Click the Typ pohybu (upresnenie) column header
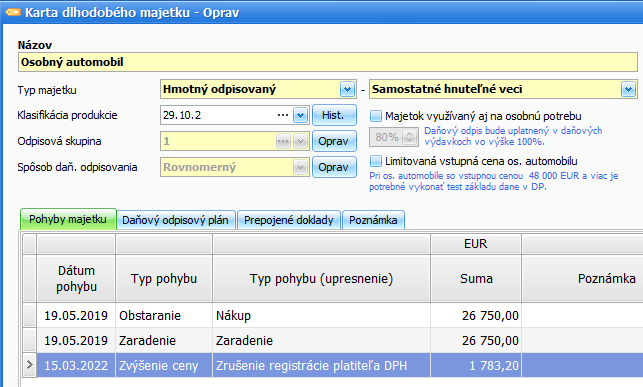This screenshot has width=643, height=387. tap(322, 279)
